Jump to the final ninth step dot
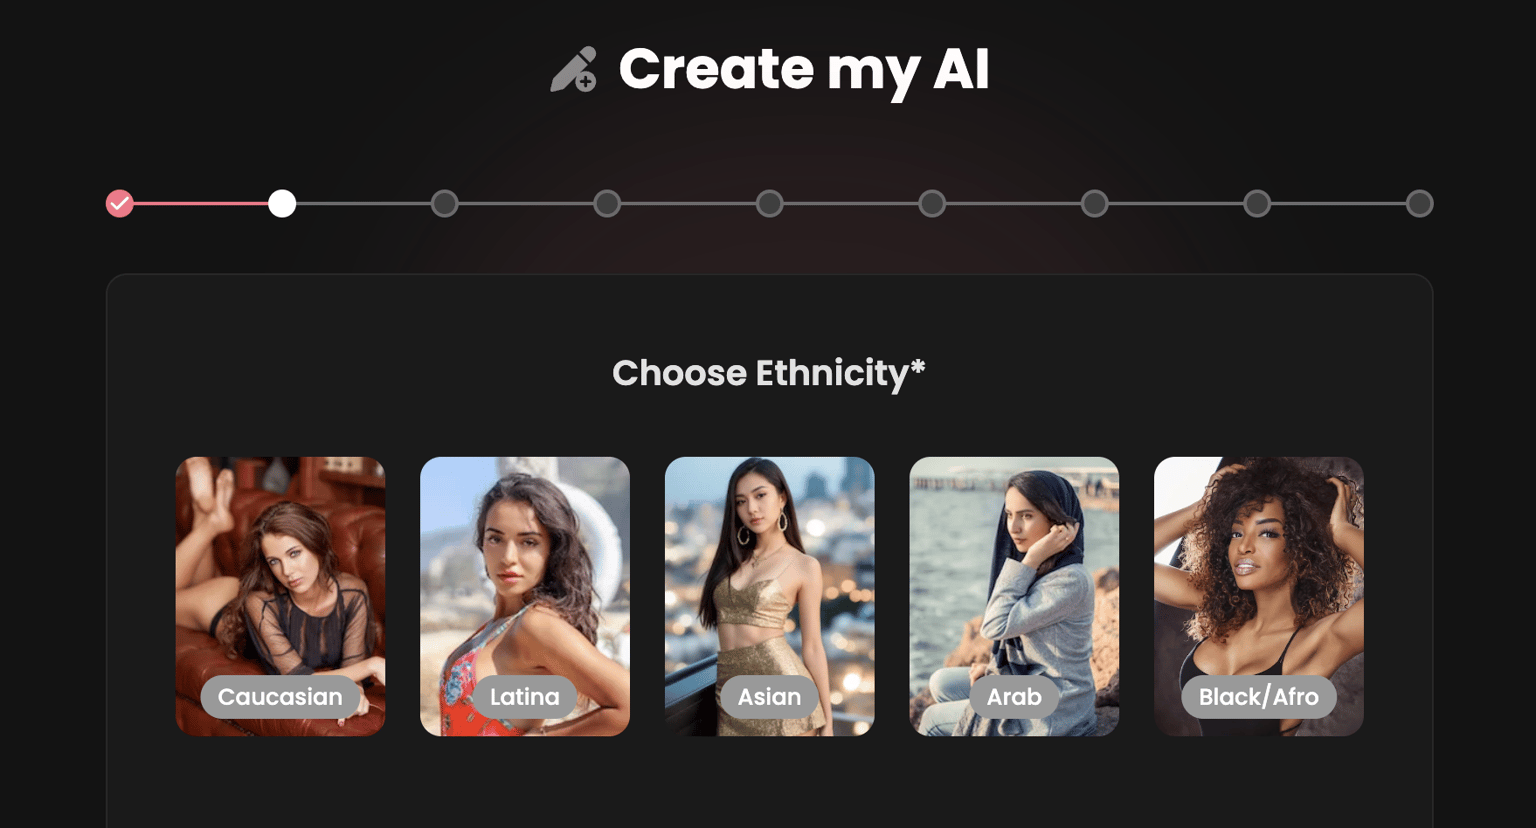This screenshot has height=828, width=1536. (x=1420, y=204)
